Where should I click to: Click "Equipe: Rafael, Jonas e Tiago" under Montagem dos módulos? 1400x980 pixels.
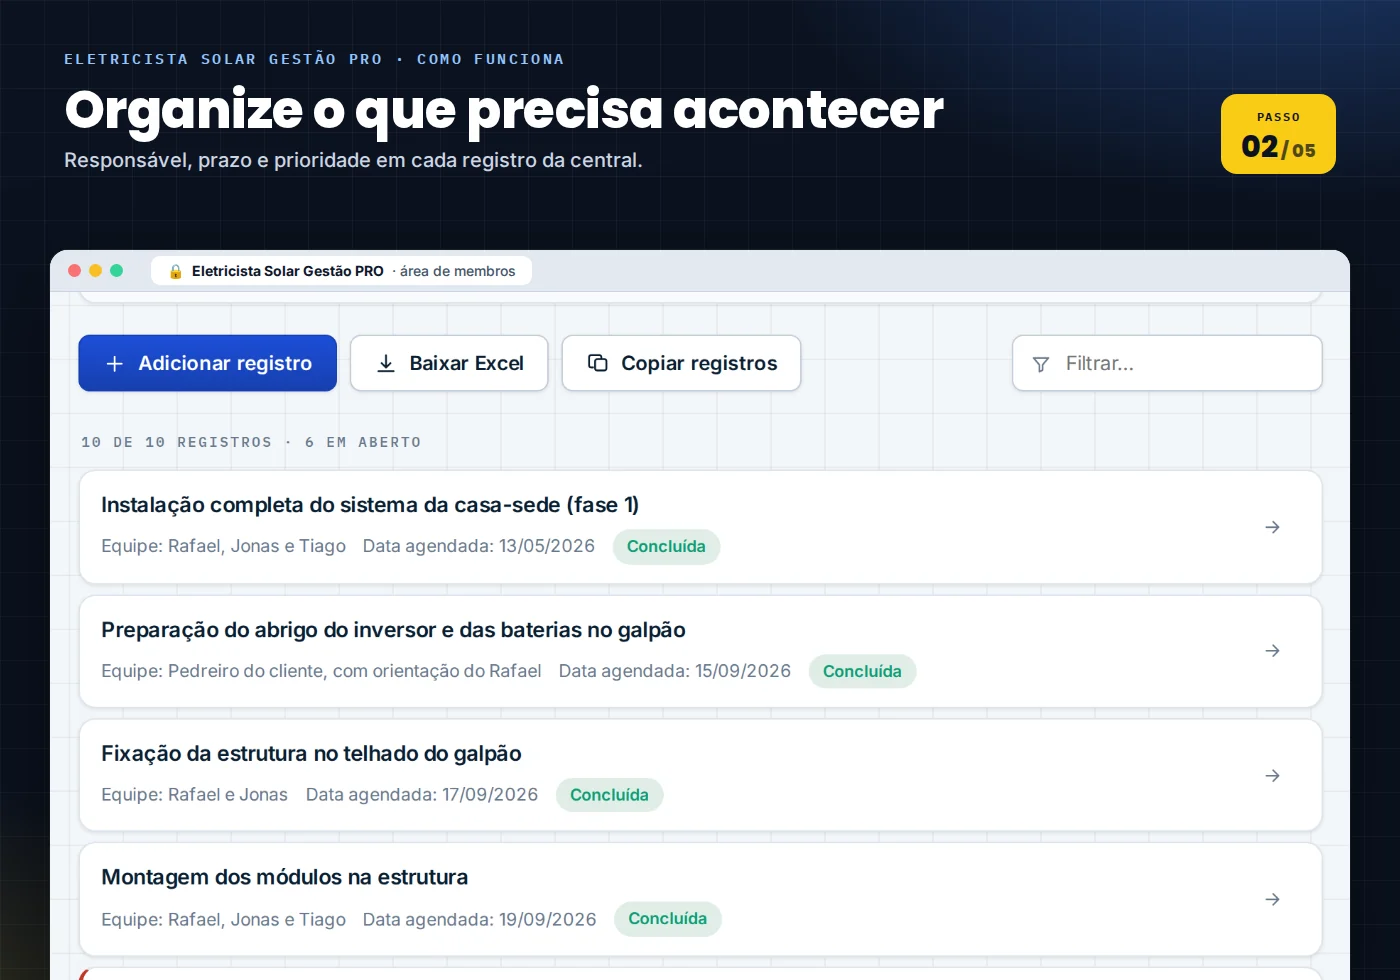tap(223, 920)
